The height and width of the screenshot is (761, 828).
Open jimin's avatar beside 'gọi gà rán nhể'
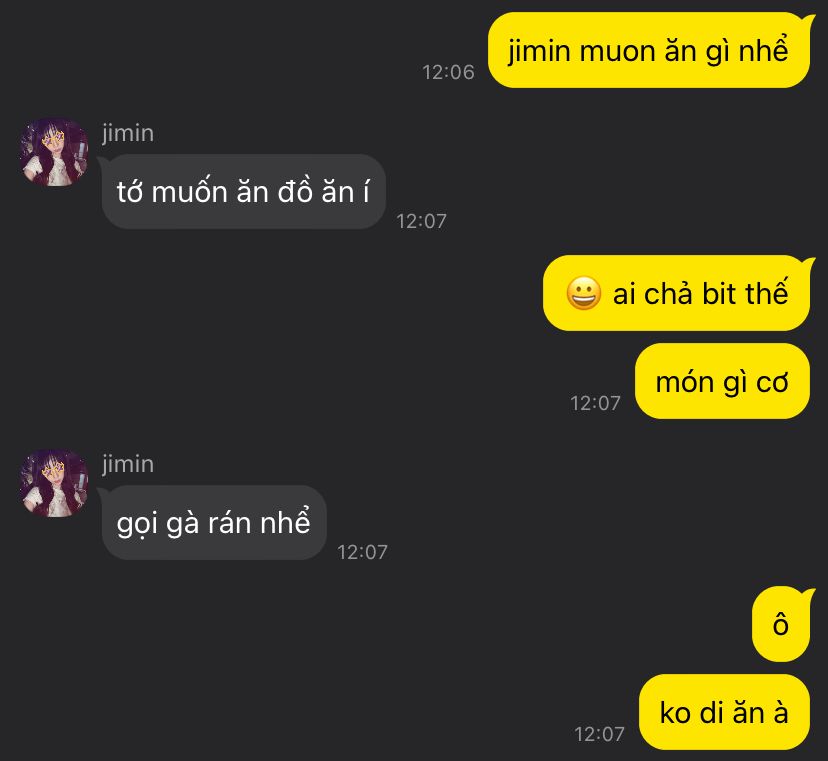54,483
